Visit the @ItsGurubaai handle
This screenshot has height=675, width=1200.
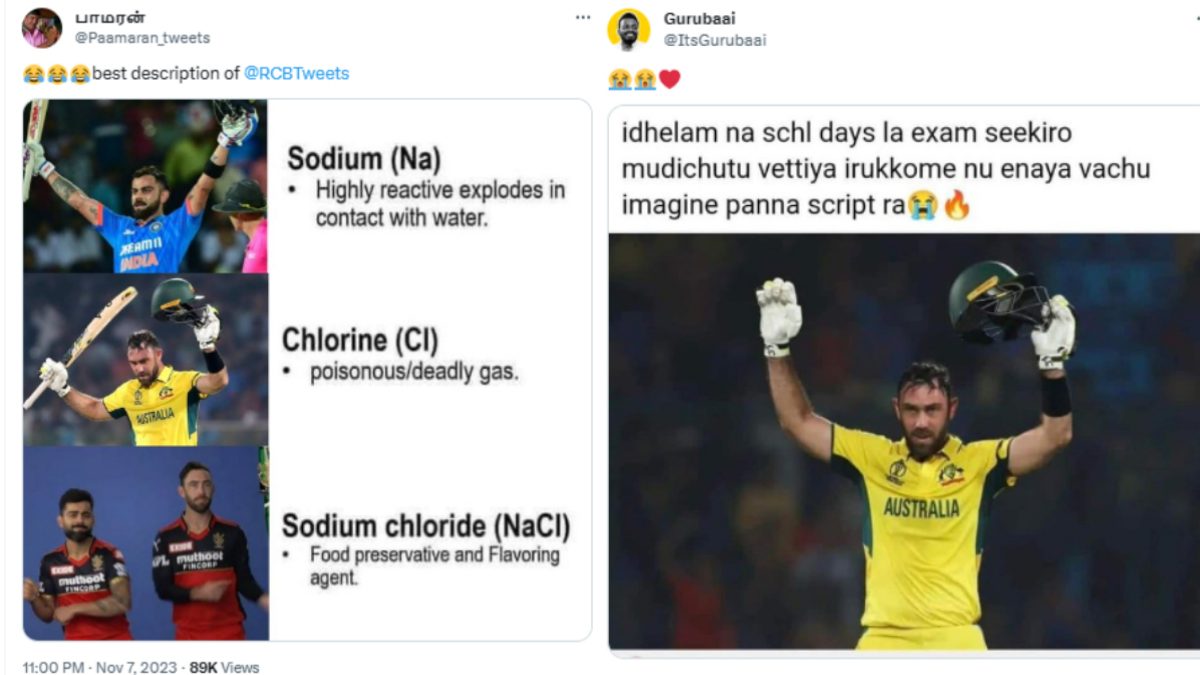click(x=714, y=40)
